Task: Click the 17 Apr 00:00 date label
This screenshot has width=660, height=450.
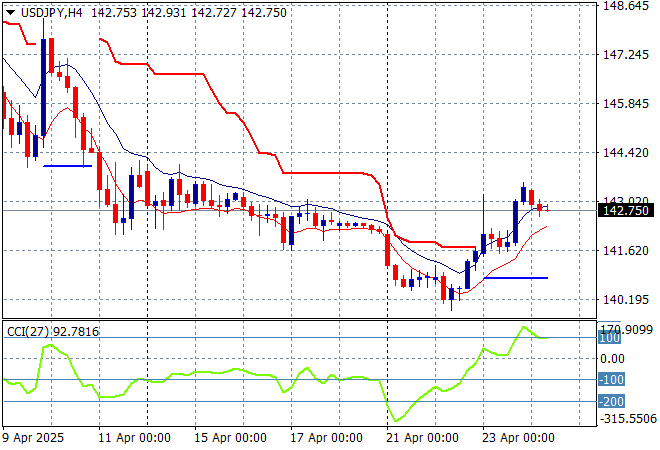Action: coord(326,438)
